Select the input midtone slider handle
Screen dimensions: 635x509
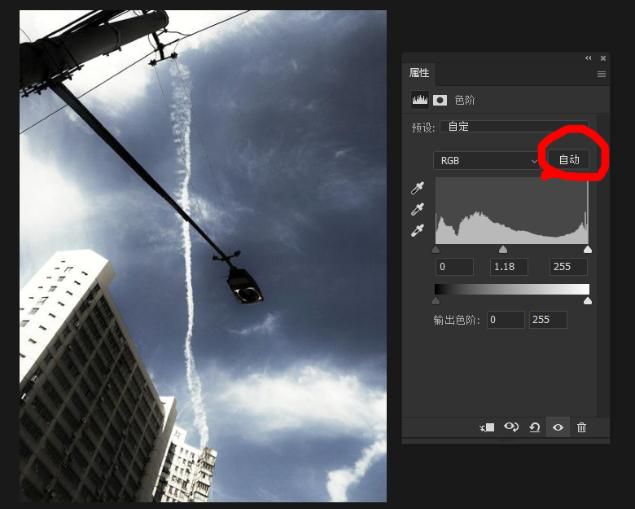503,249
